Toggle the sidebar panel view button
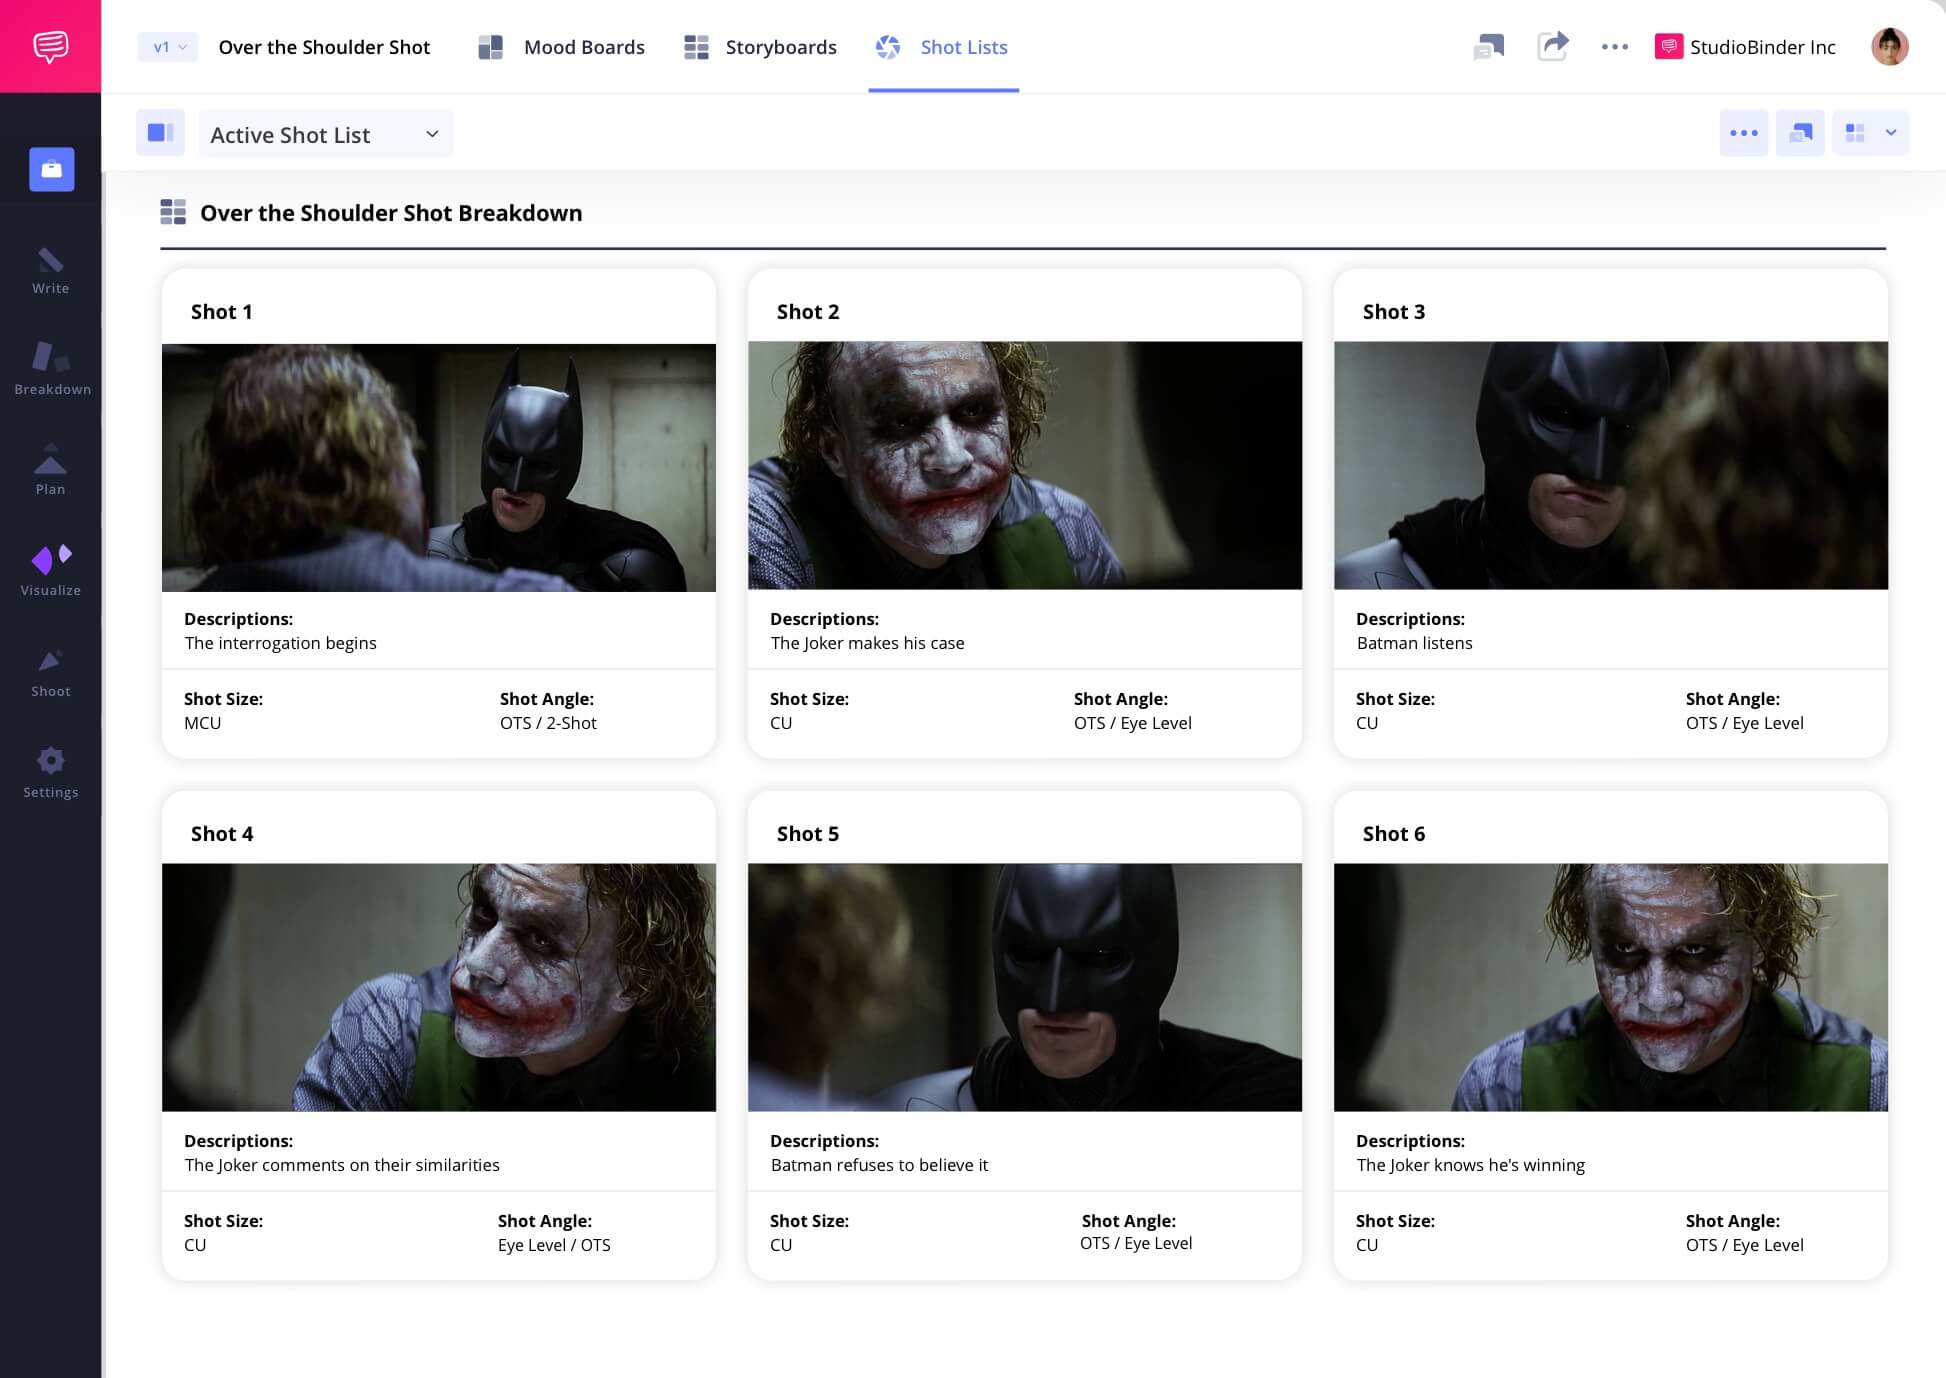 [x=160, y=133]
